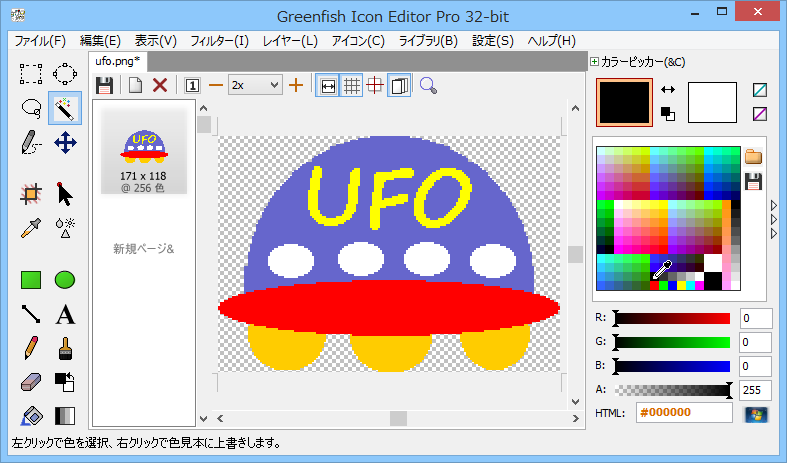This screenshot has height=463, width=787.
Task: Toggle fit-to-window zoom button
Action: point(327,85)
